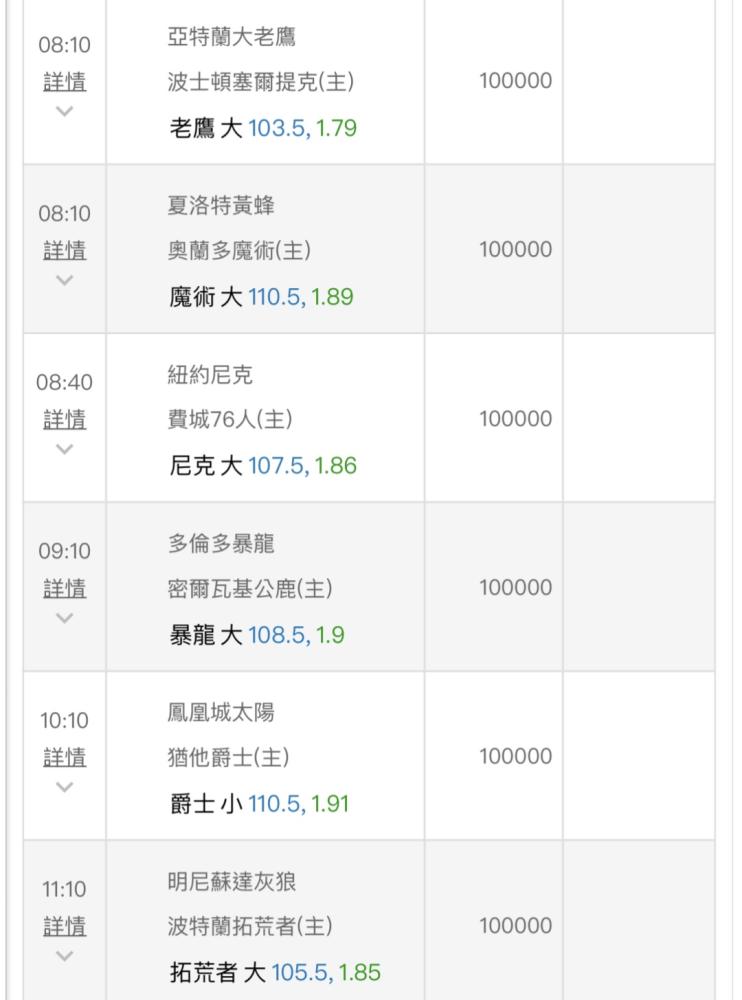This screenshot has width=742, height=1000.
Task: Click 波士頓塞爾提克(主) team name
Action: click(260, 82)
